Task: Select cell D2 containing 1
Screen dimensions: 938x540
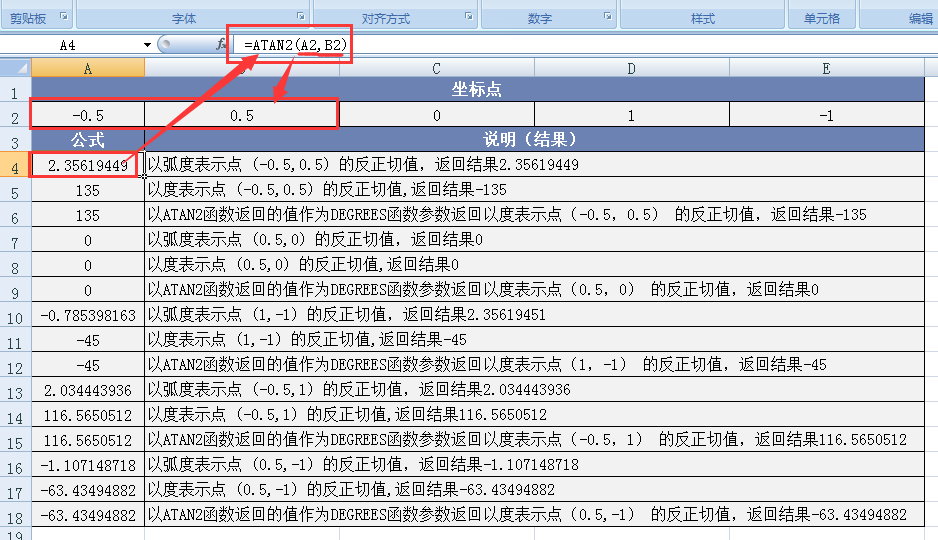Action: click(x=632, y=115)
